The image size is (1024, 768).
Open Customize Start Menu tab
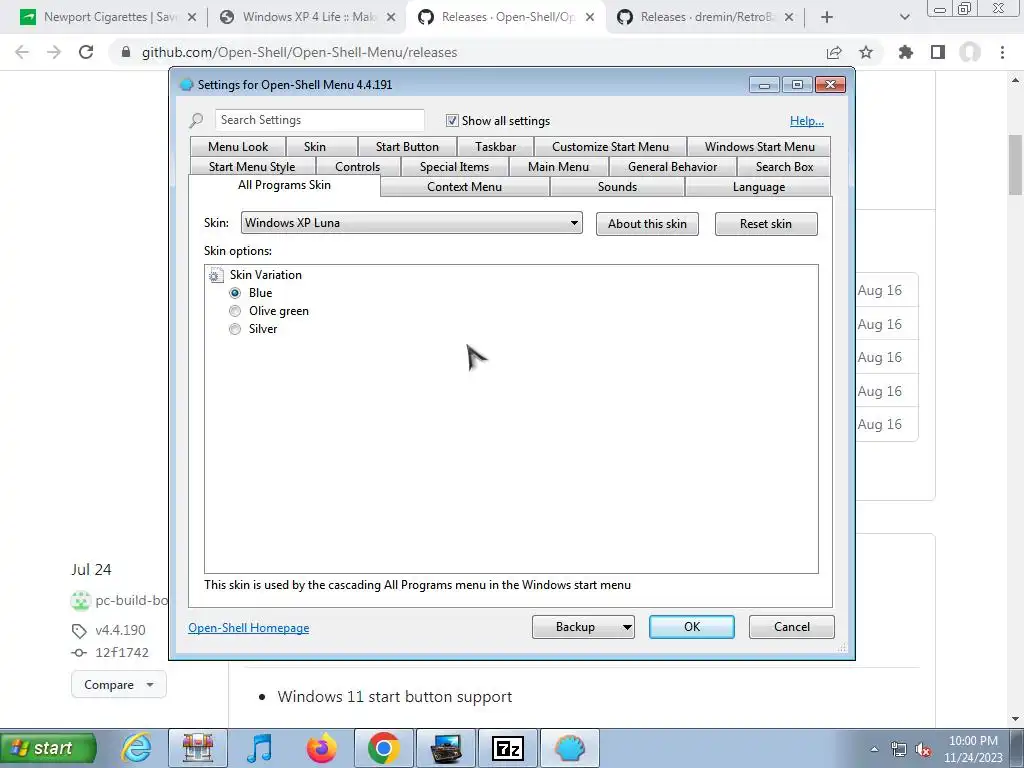(x=611, y=146)
